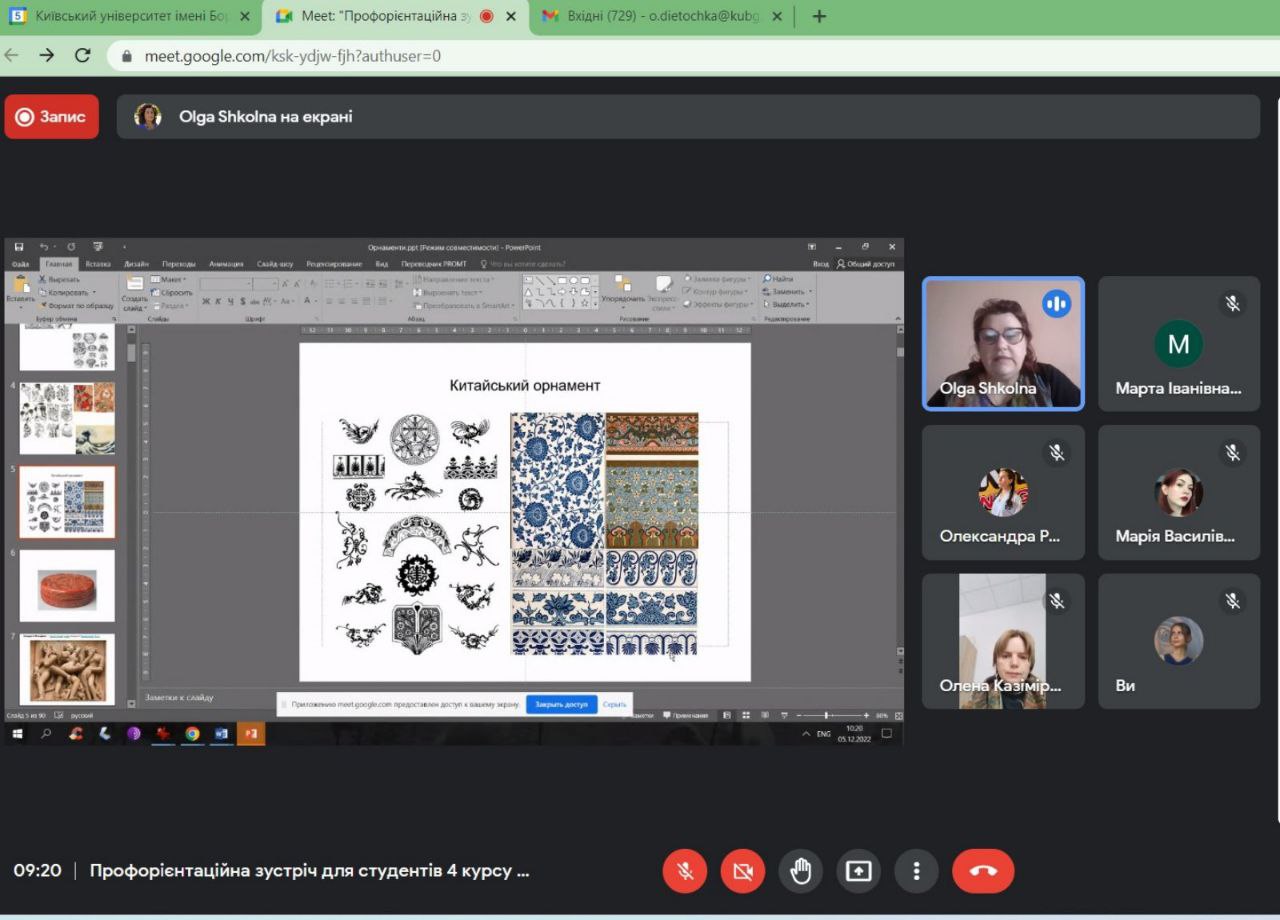Switch to the Вхідні Gmail tab
1280x920 pixels.
650,16
